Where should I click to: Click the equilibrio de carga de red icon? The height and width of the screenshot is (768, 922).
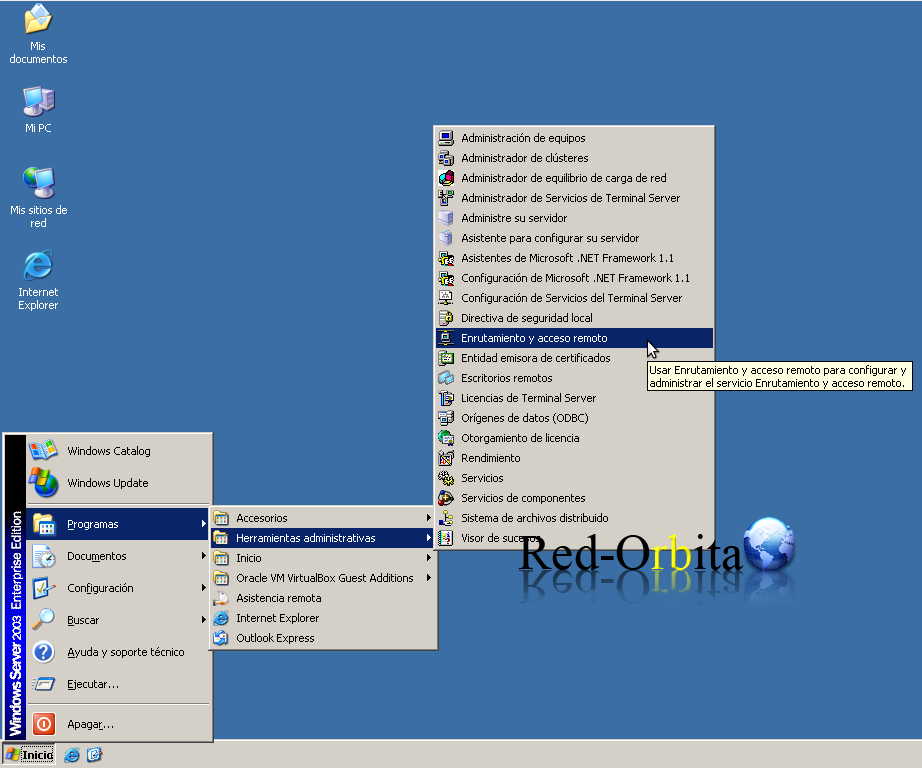tap(446, 178)
